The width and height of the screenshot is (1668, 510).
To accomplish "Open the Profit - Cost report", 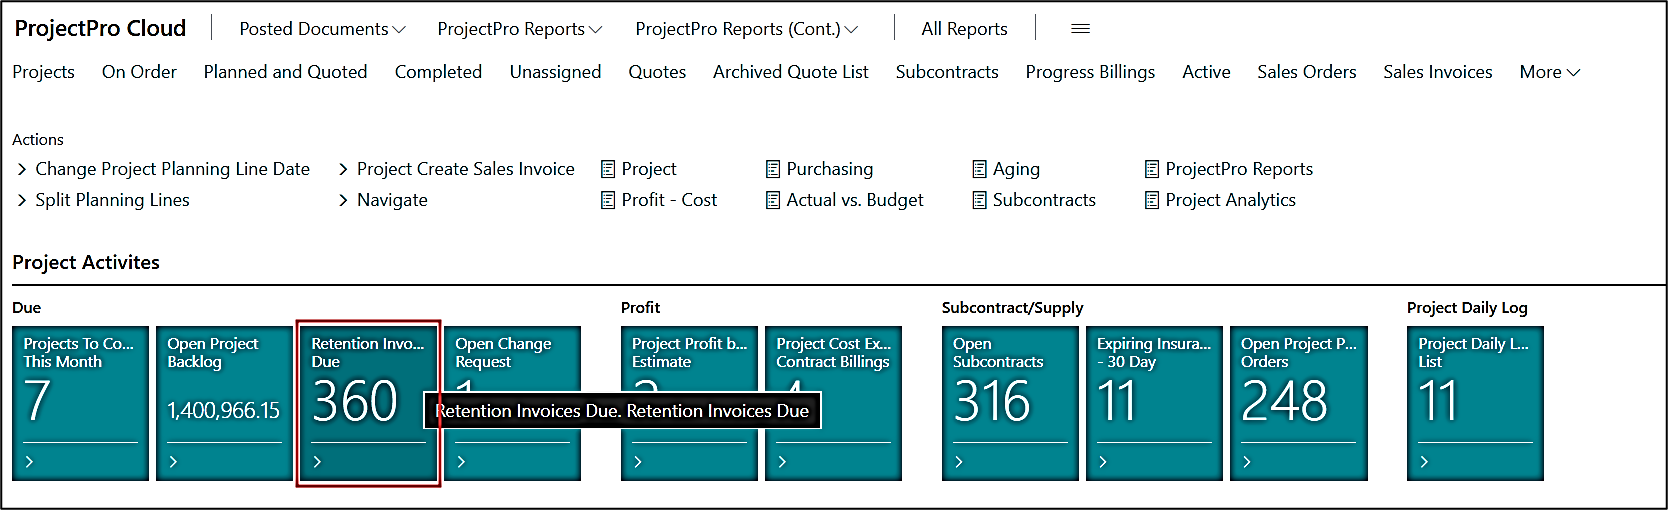I will 658,200.
